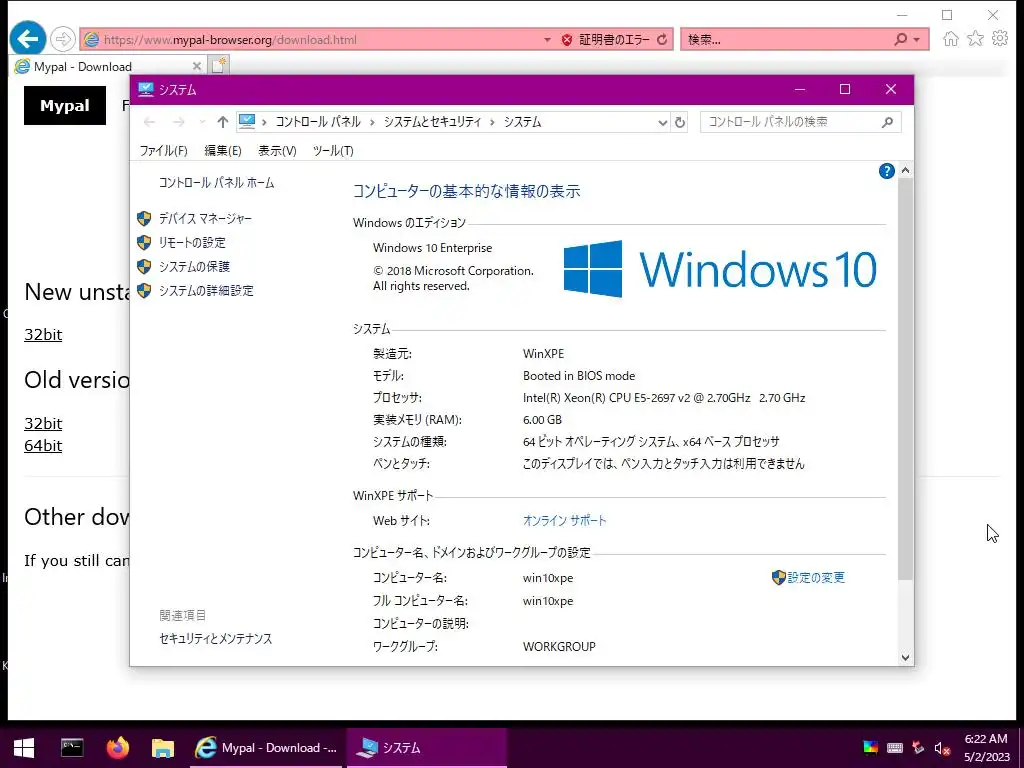This screenshot has width=1024, height=768.
Task: Click scrollbar down arrow in System window
Action: [x=905, y=658]
